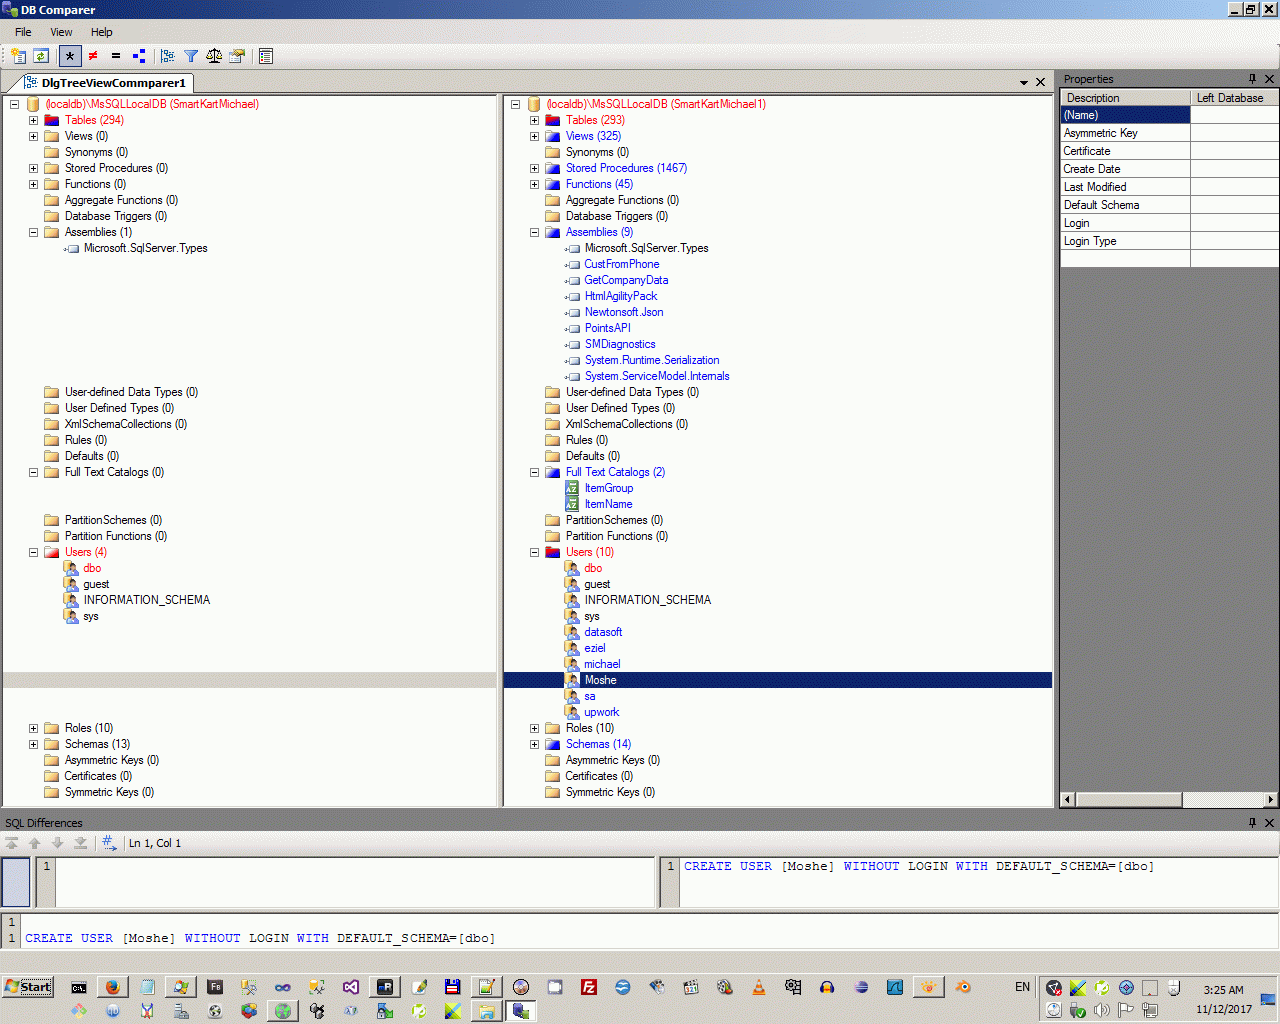Image resolution: width=1280 pixels, height=1024 pixels.
Task: Open the View menu
Action: (x=61, y=32)
